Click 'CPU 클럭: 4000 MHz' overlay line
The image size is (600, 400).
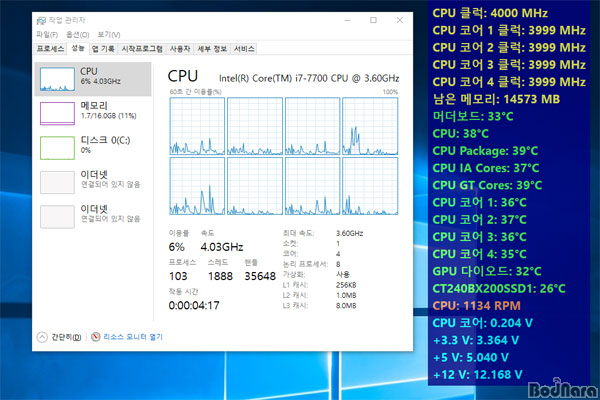point(490,13)
